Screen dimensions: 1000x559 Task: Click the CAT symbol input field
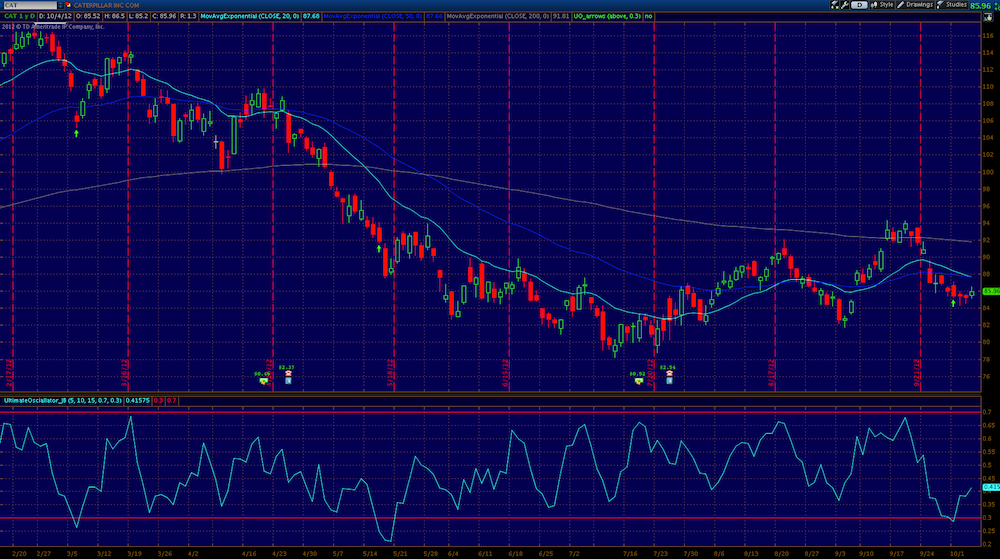pos(29,5)
